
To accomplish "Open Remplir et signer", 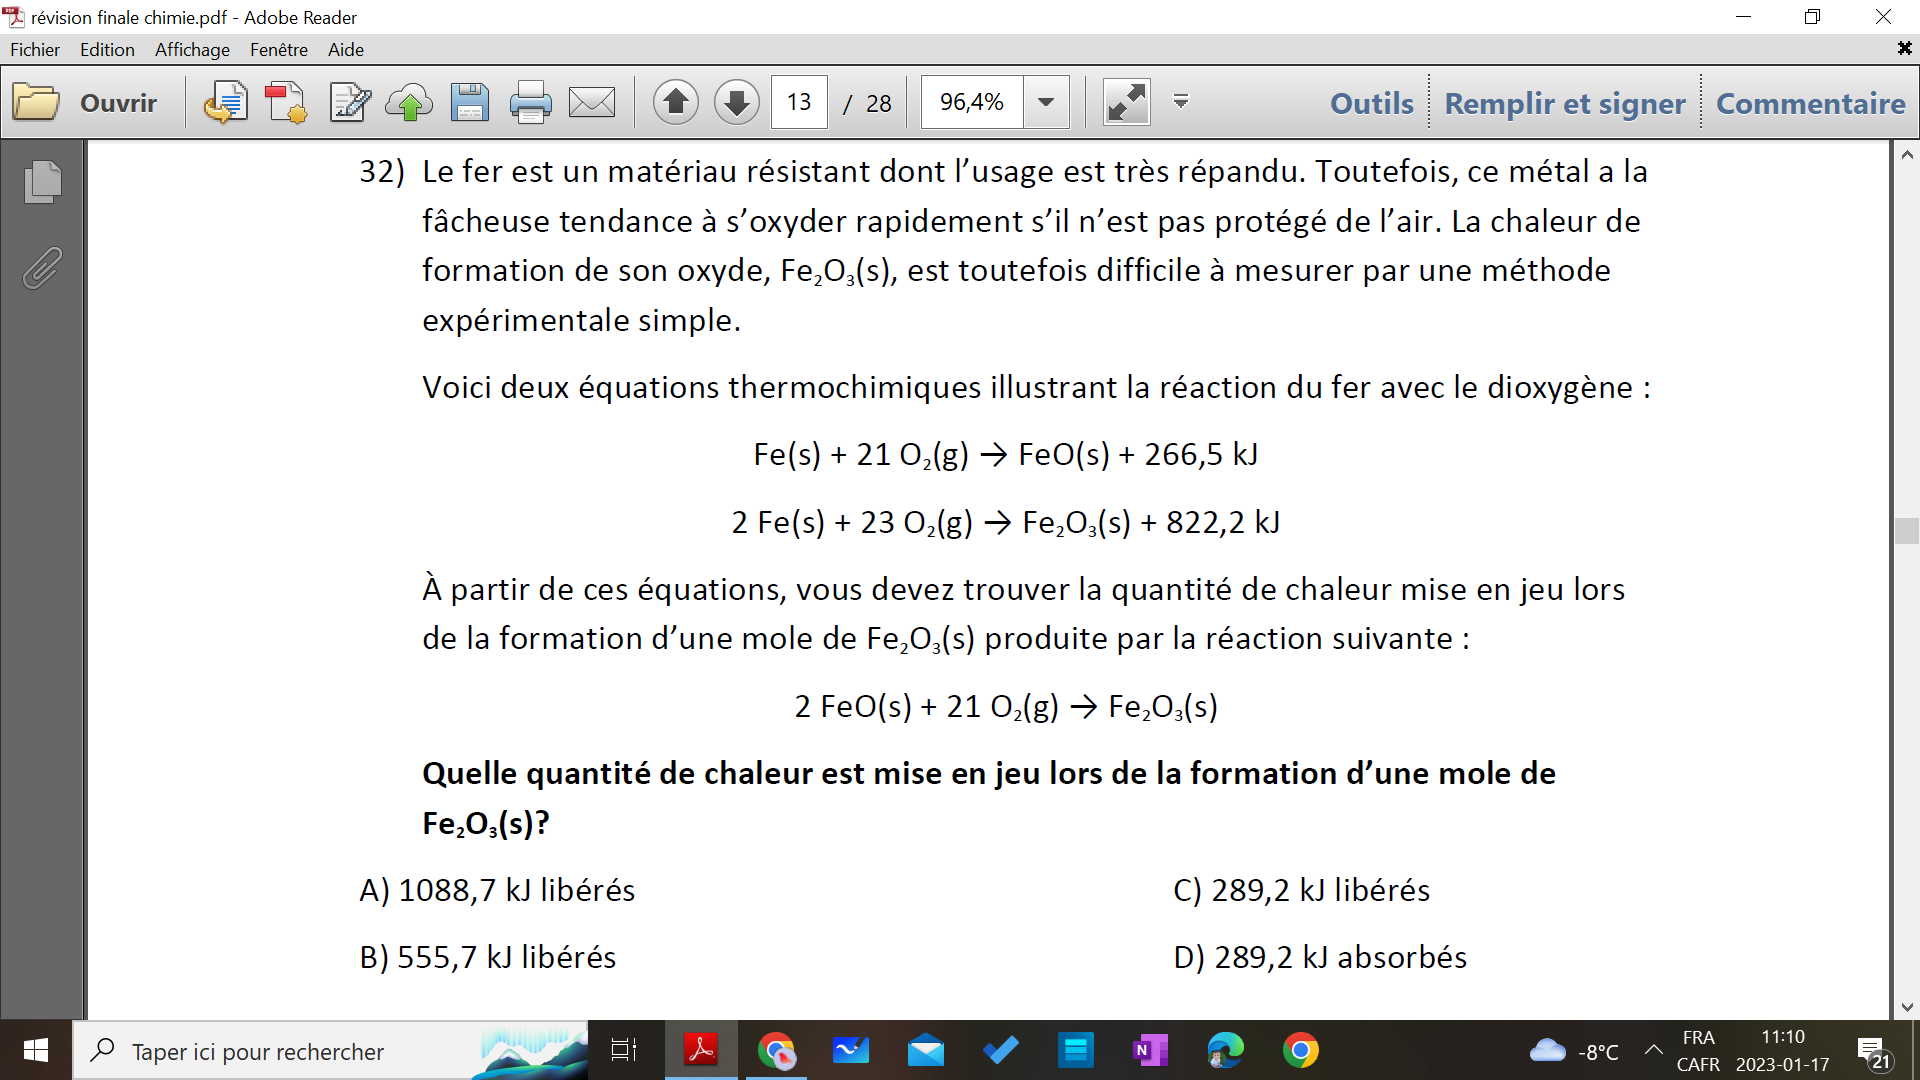I will click(x=1564, y=103).
